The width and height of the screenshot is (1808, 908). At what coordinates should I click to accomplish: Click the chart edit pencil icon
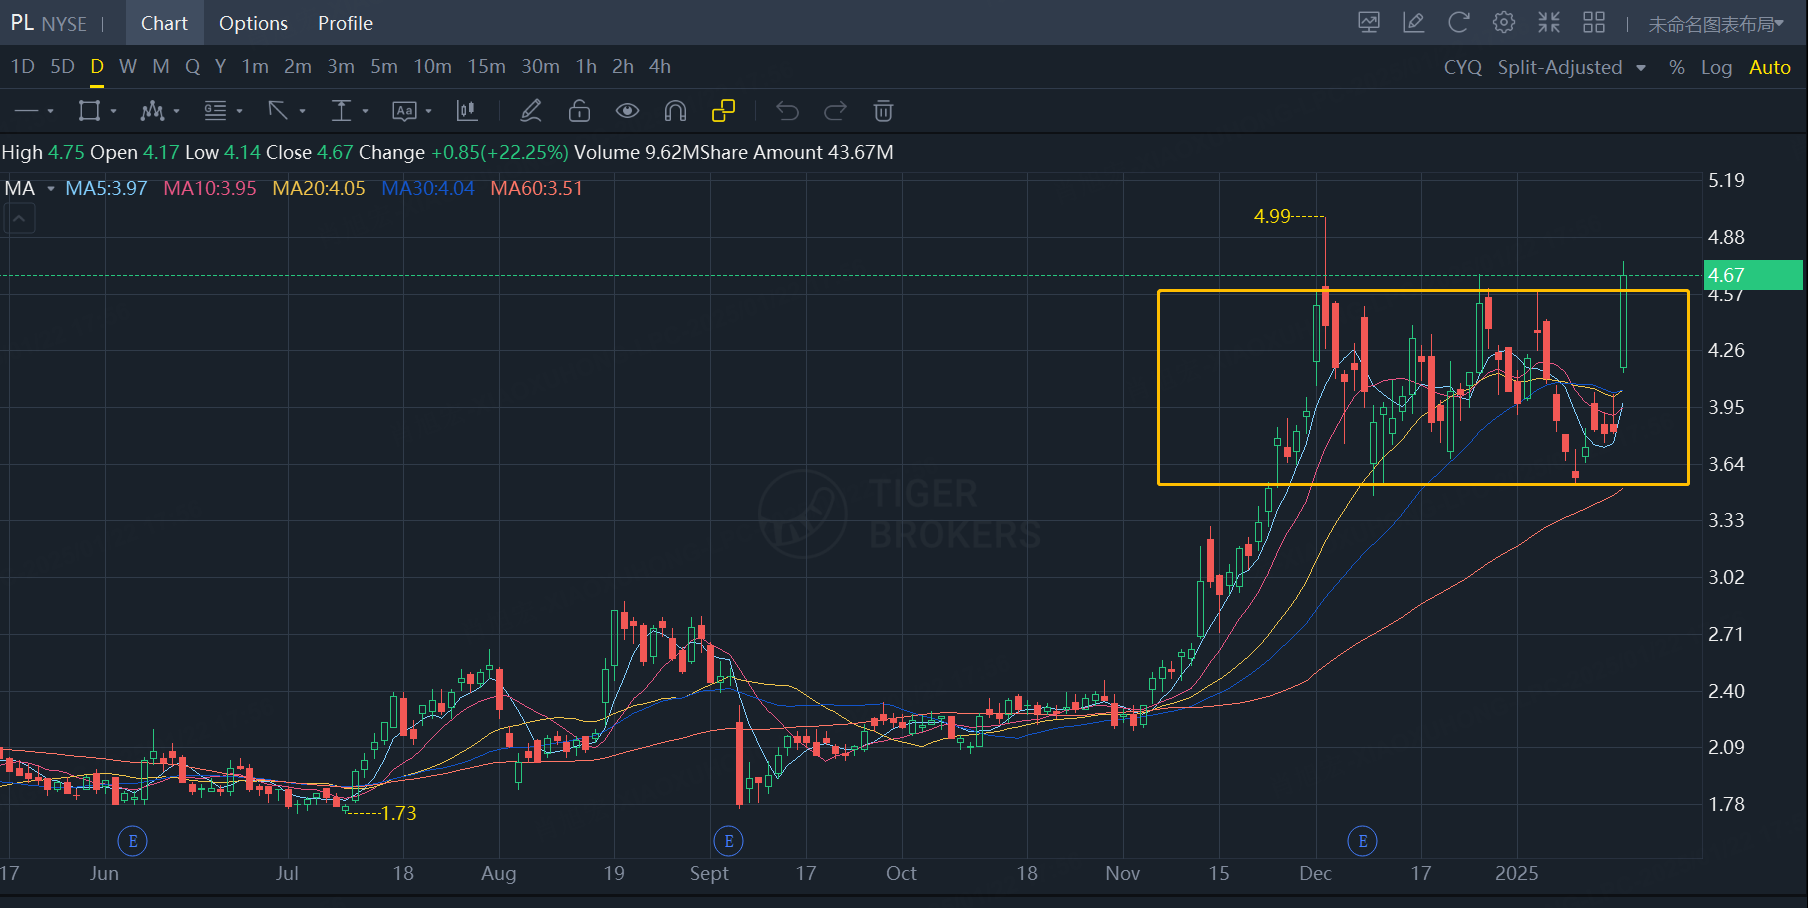point(1413,23)
